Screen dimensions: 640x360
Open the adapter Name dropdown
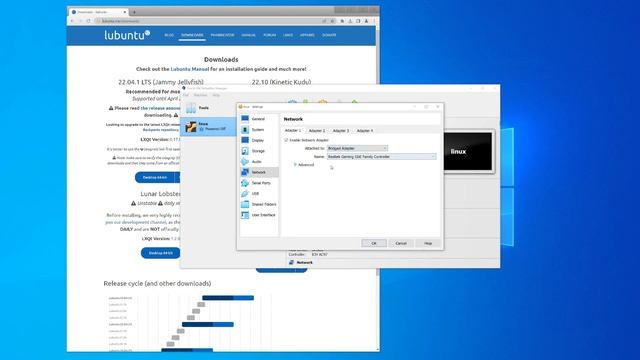coord(382,156)
